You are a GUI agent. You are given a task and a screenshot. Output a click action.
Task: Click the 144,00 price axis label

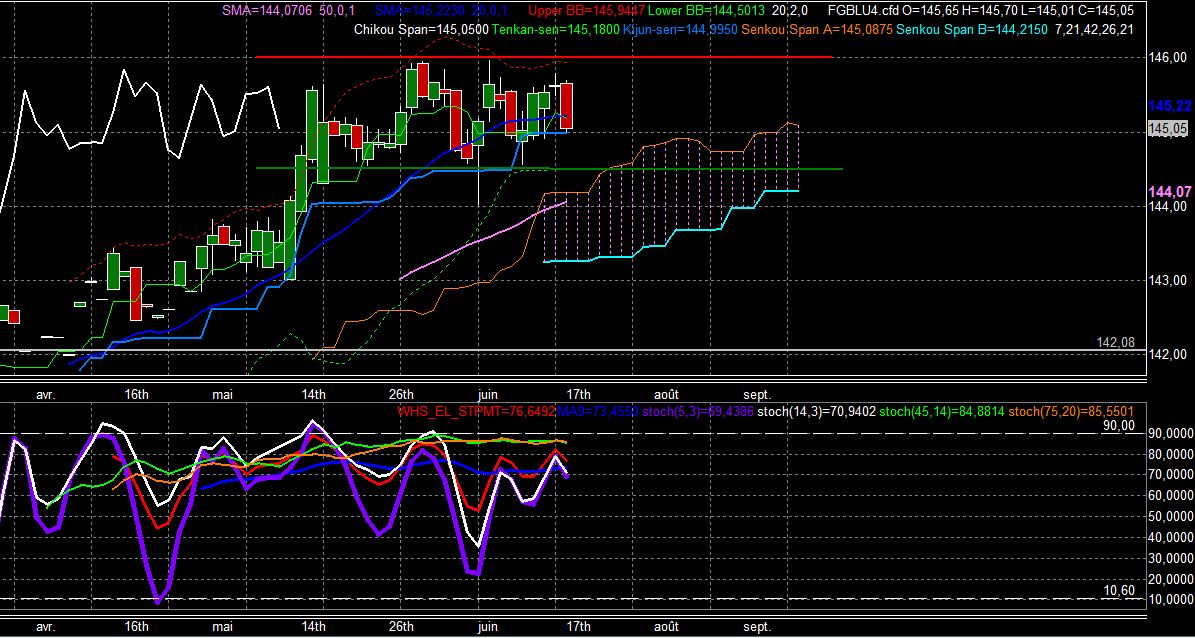pos(1168,206)
